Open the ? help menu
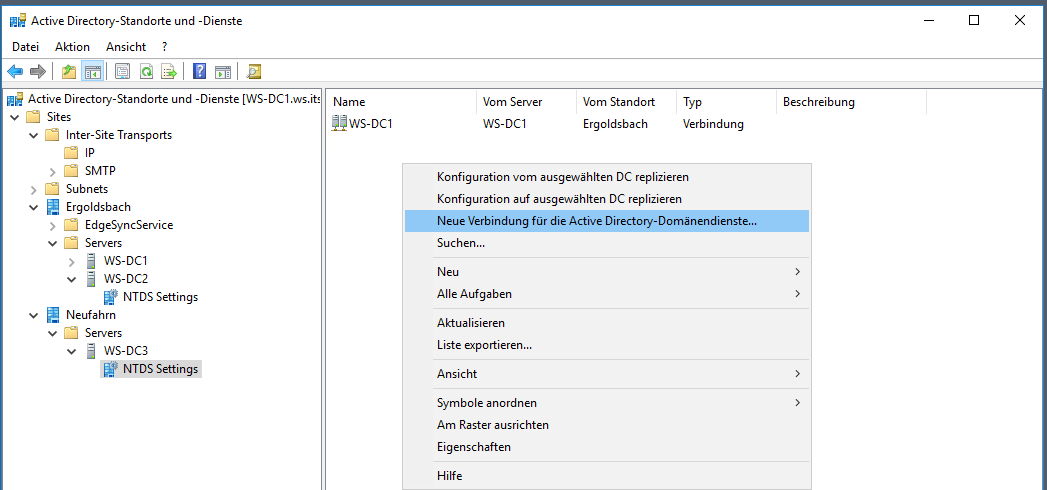The height and width of the screenshot is (490, 1047). pos(164,47)
